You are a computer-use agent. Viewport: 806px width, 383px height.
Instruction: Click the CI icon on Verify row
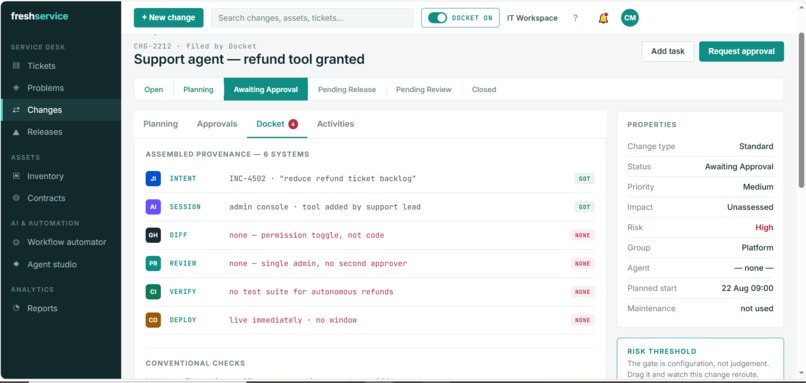(x=153, y=291)
